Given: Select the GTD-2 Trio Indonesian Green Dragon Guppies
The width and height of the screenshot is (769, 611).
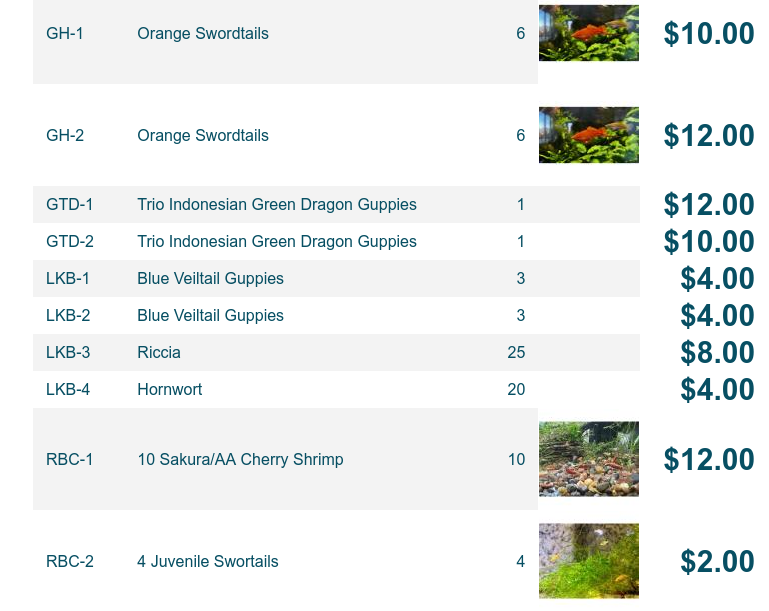Looking at the screenshot, I should 277,241.
